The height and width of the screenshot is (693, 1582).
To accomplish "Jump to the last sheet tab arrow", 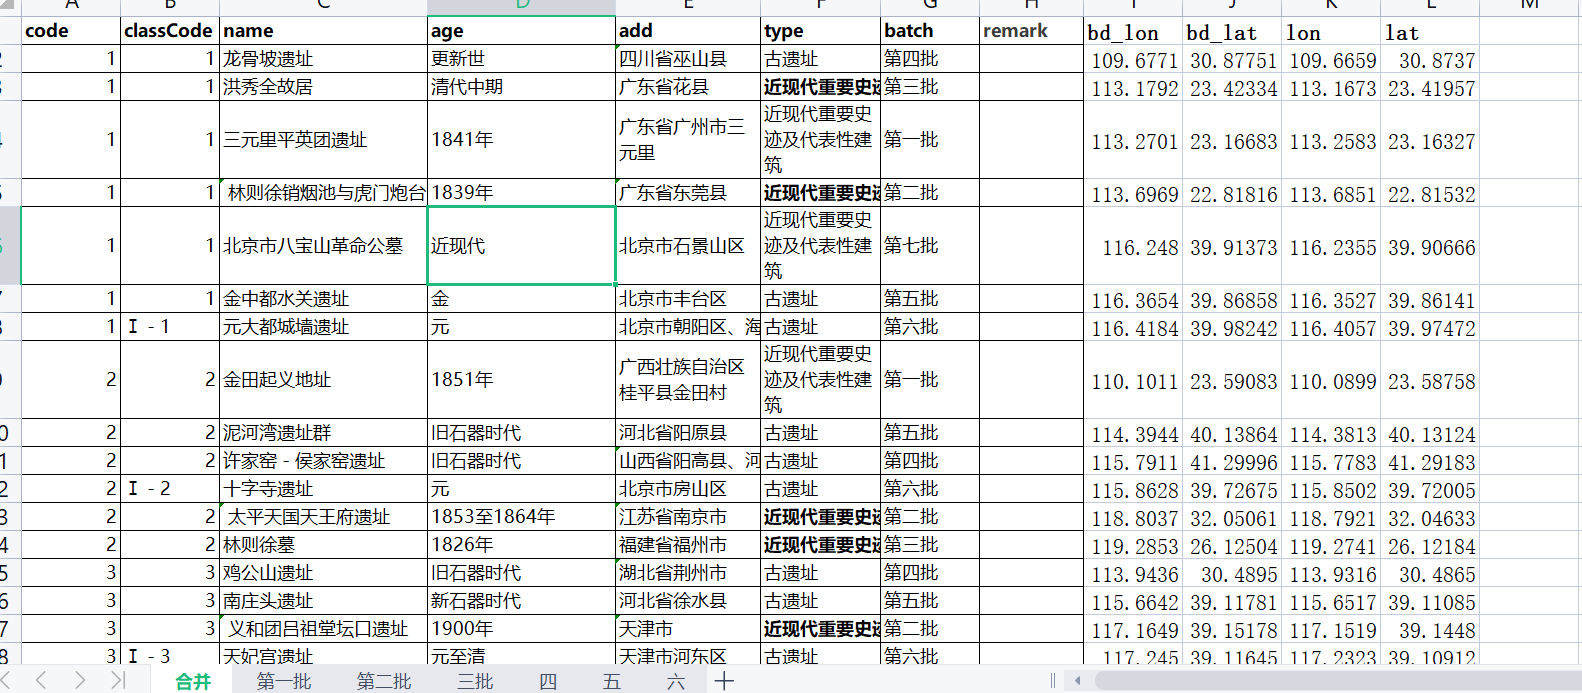I will click(x=117, y=681).
